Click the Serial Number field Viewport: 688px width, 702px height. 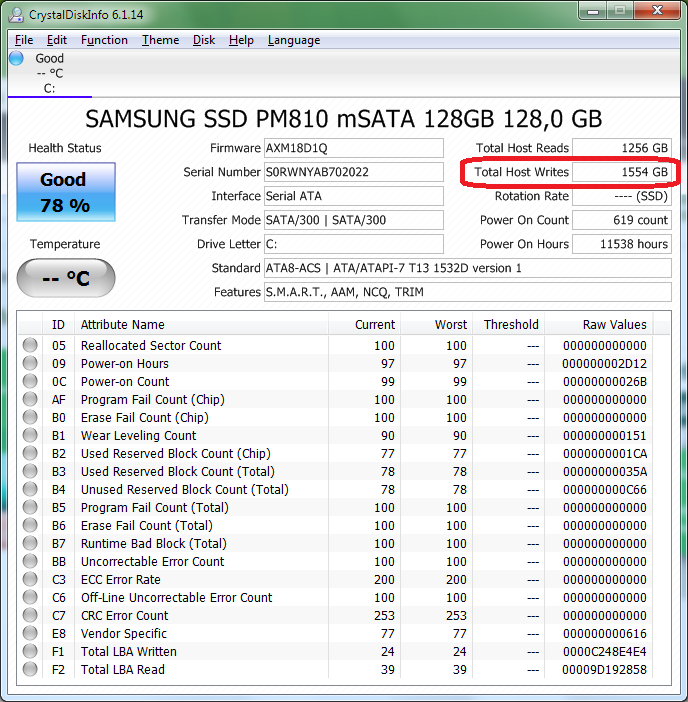(353, 172)
